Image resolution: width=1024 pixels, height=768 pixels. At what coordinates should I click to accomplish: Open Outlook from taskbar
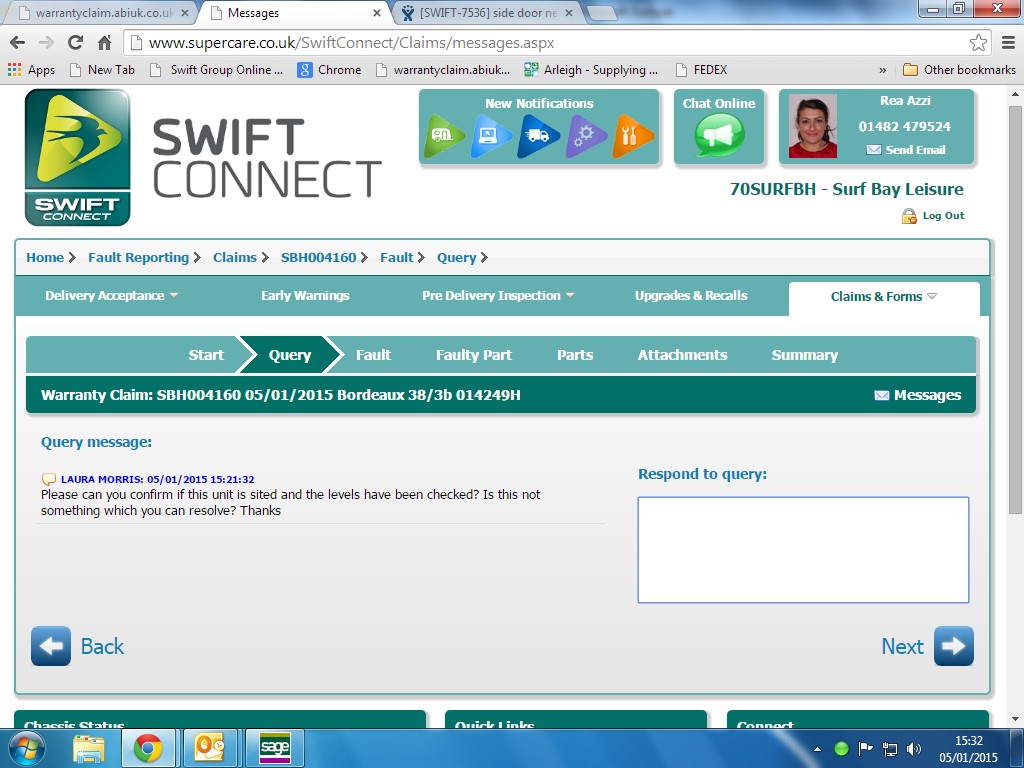(x=209, y=748)
